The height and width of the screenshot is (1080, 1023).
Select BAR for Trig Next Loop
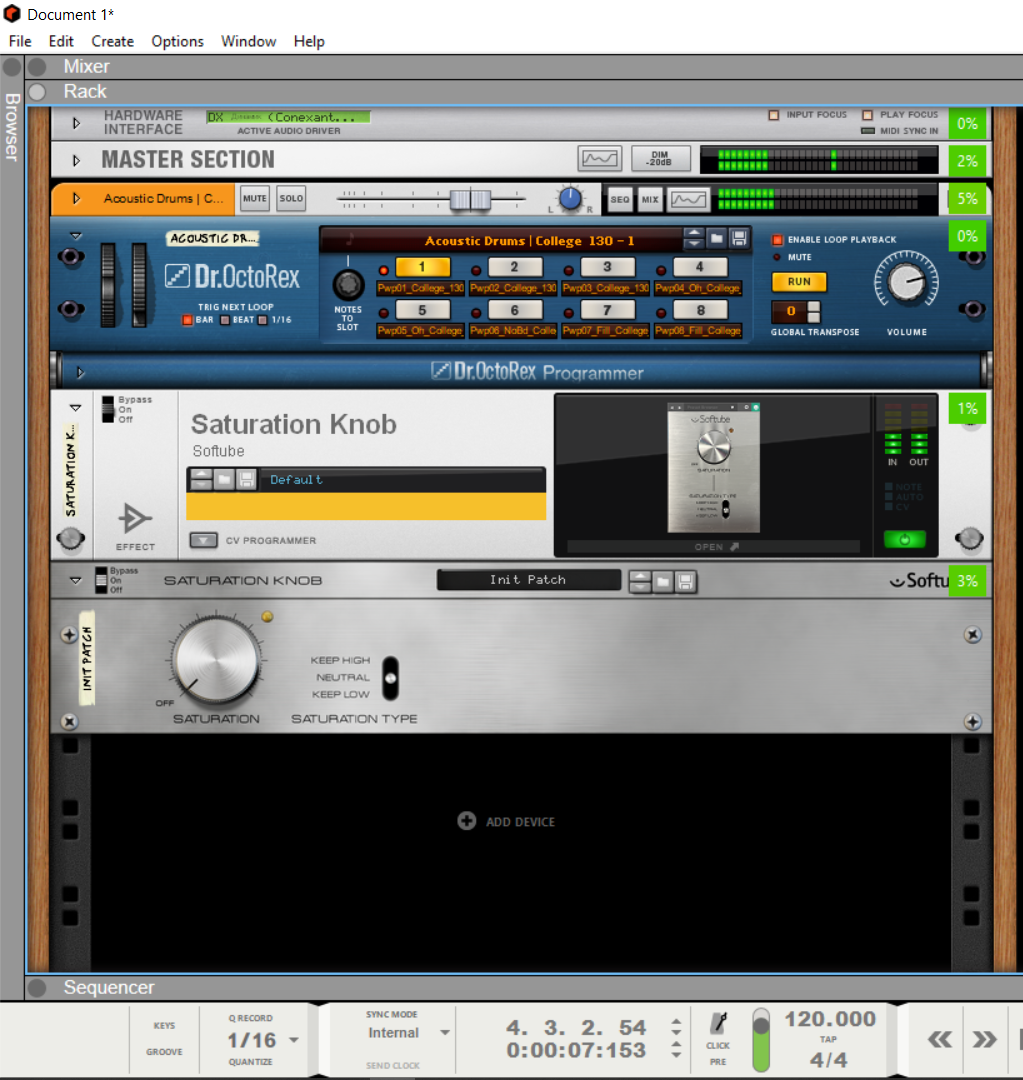(187, 320)
